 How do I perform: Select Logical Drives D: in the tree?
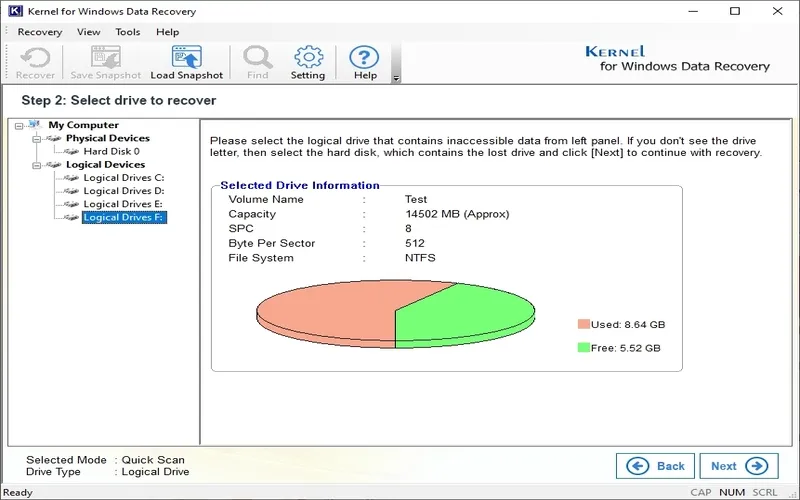pyautogui.click(x=124, y=191)
